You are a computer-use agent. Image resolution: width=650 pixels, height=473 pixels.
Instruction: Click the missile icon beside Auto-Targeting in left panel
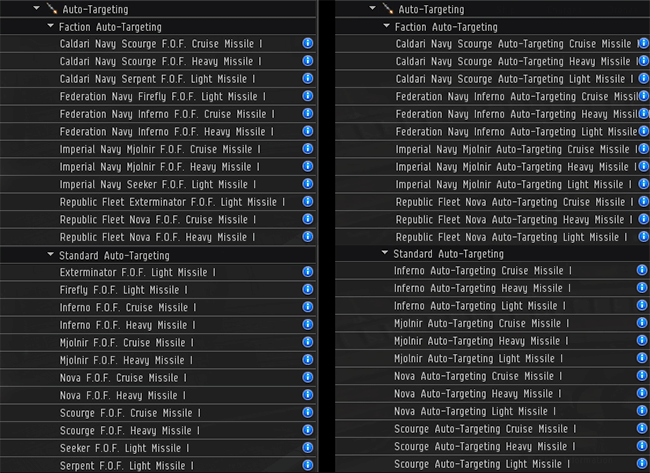click(52, 8)
